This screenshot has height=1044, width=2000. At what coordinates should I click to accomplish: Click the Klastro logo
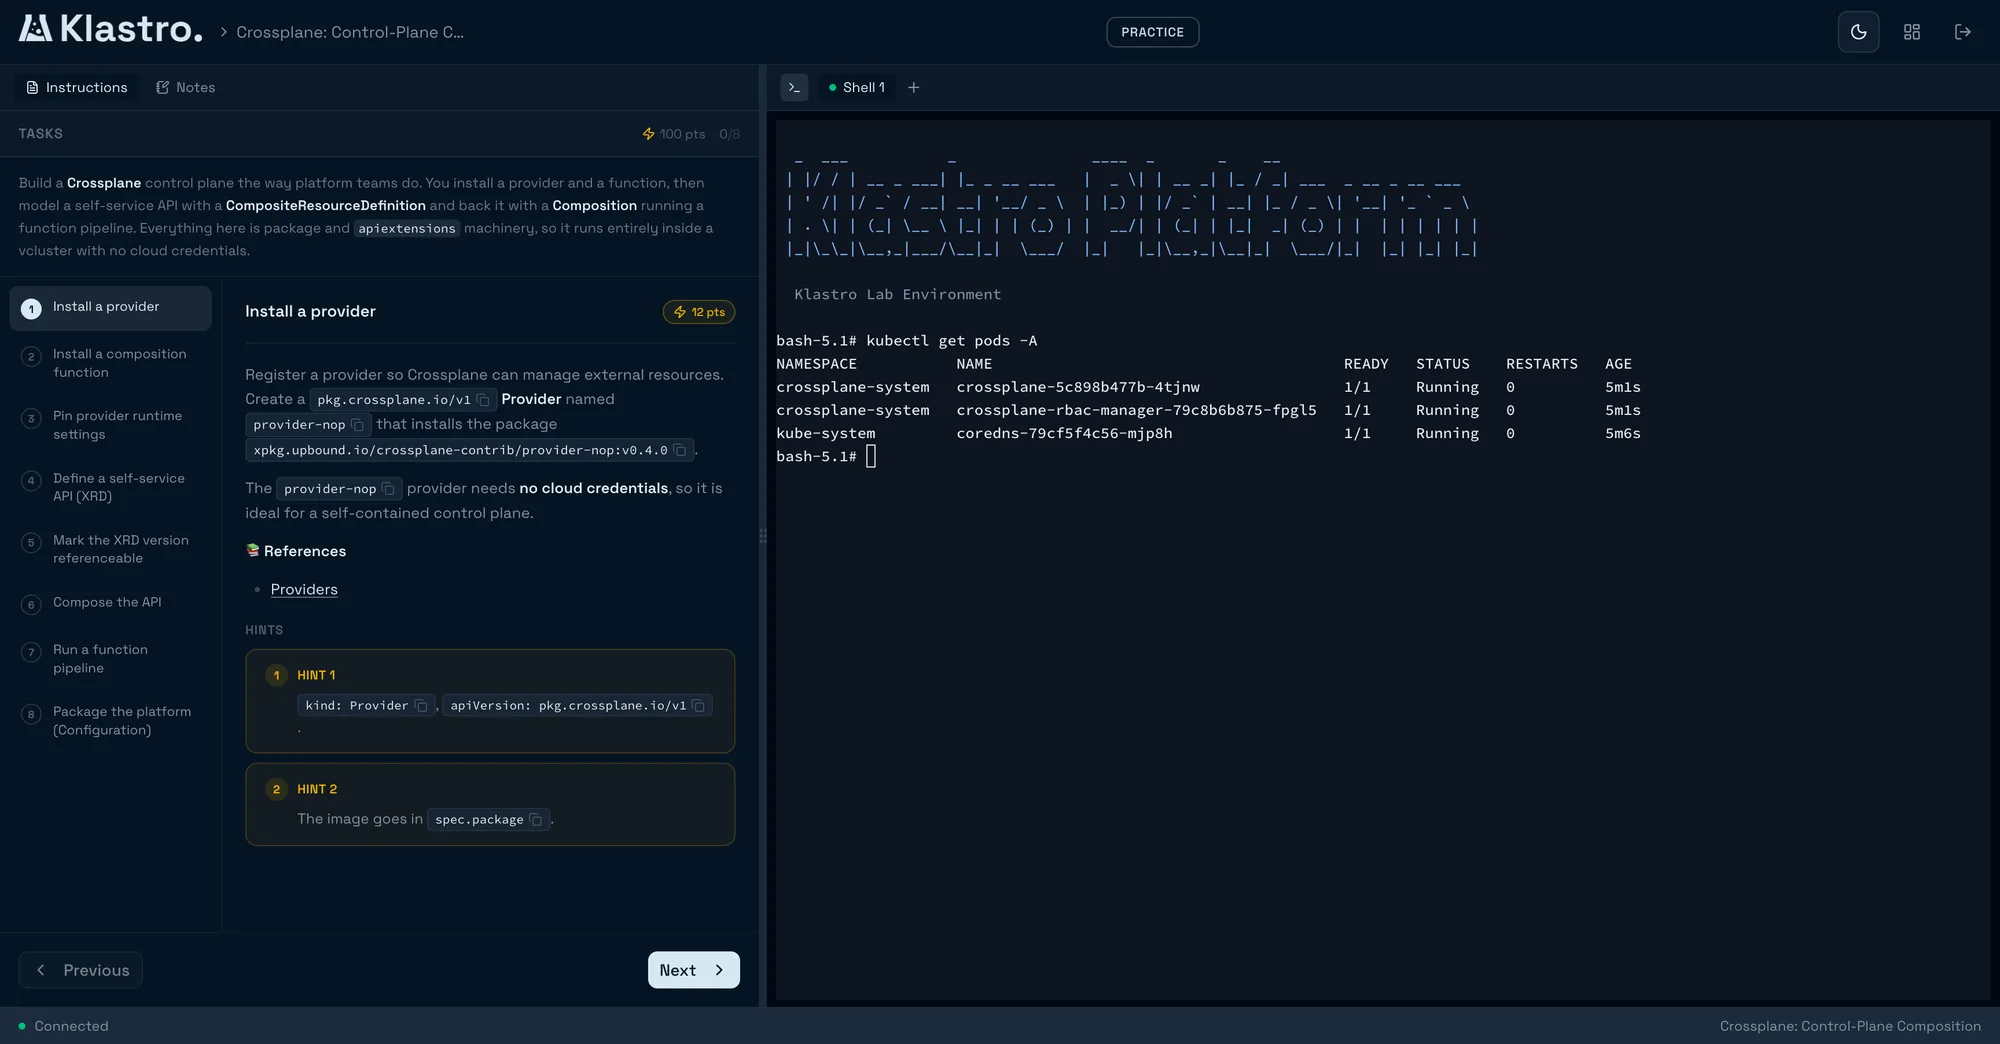[110, 29]
